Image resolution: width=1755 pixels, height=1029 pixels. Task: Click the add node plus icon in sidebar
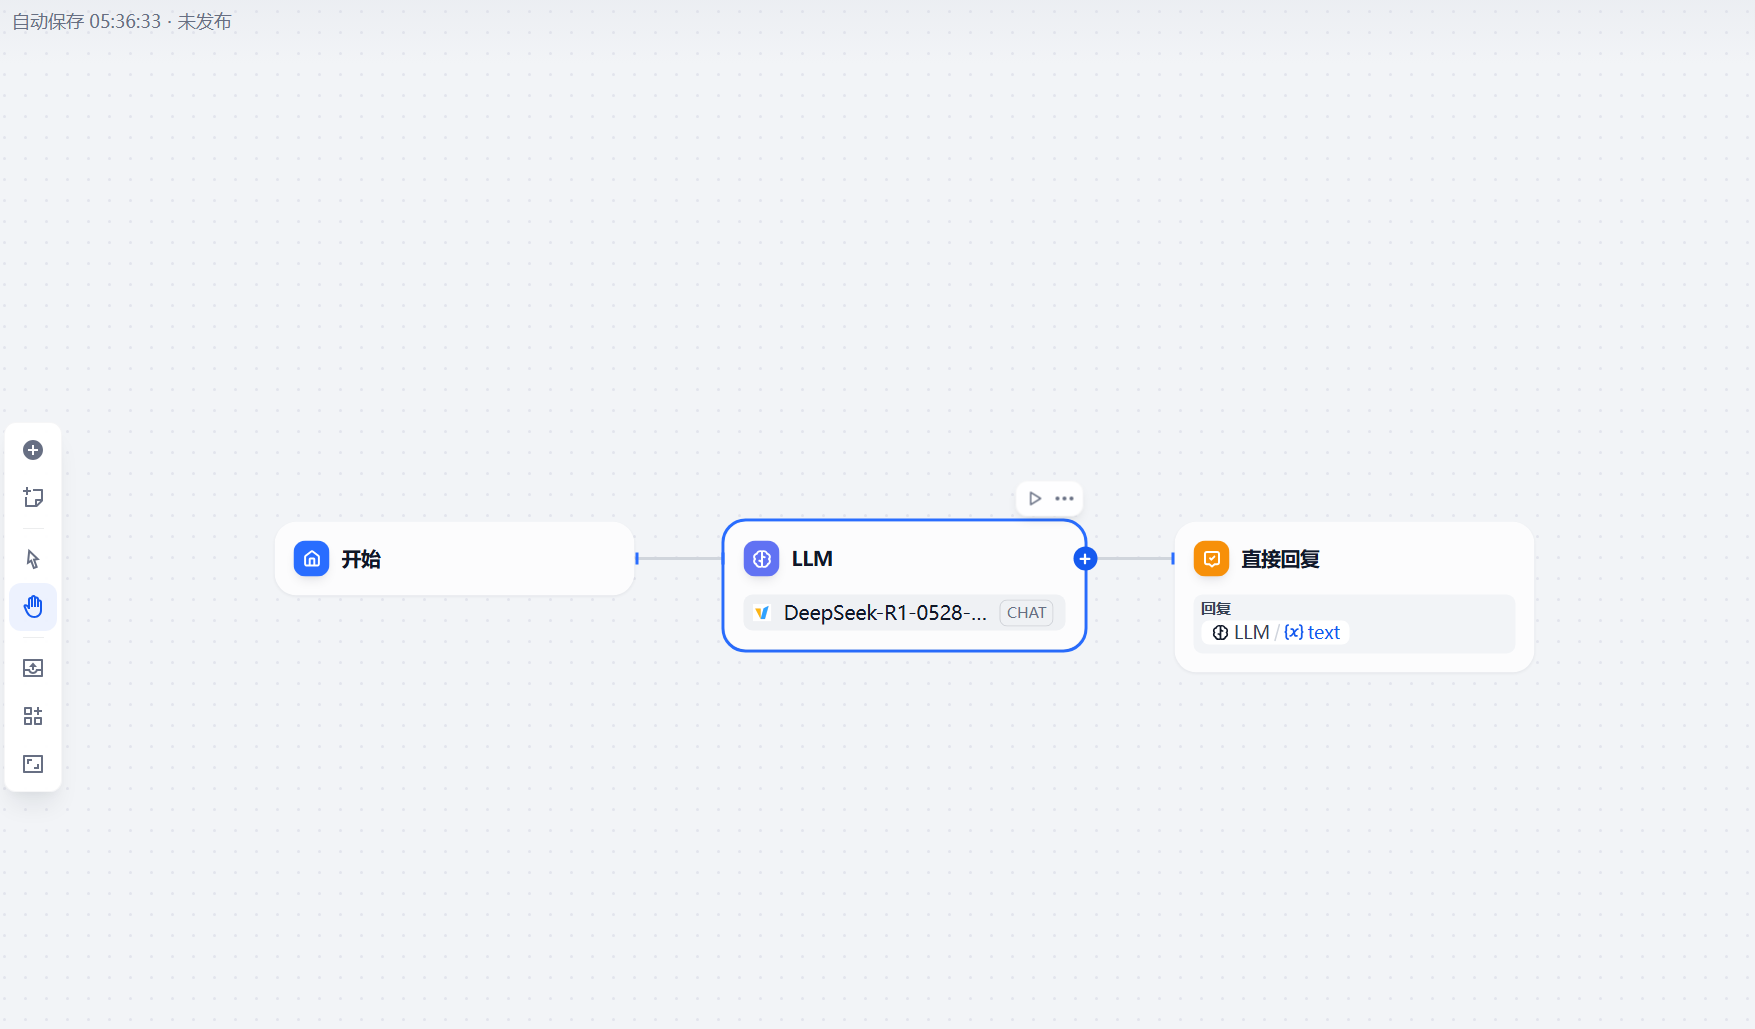(x=33, y=450)
